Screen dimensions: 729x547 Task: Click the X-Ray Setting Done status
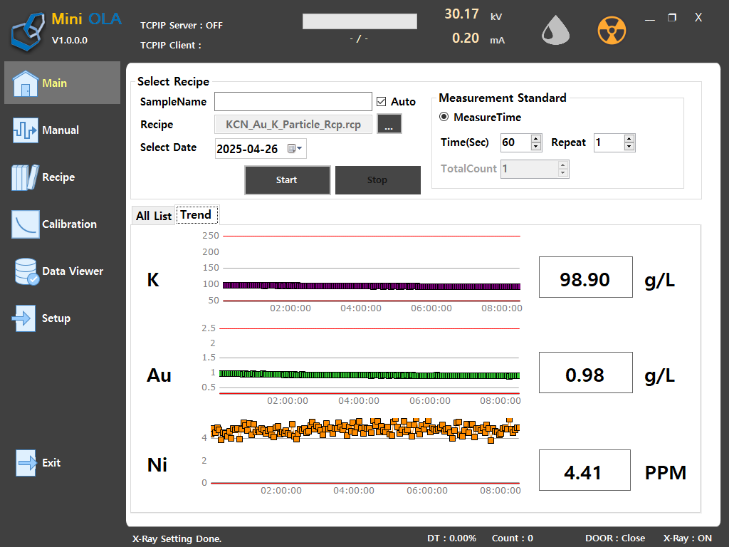click(x=177, y=539)
